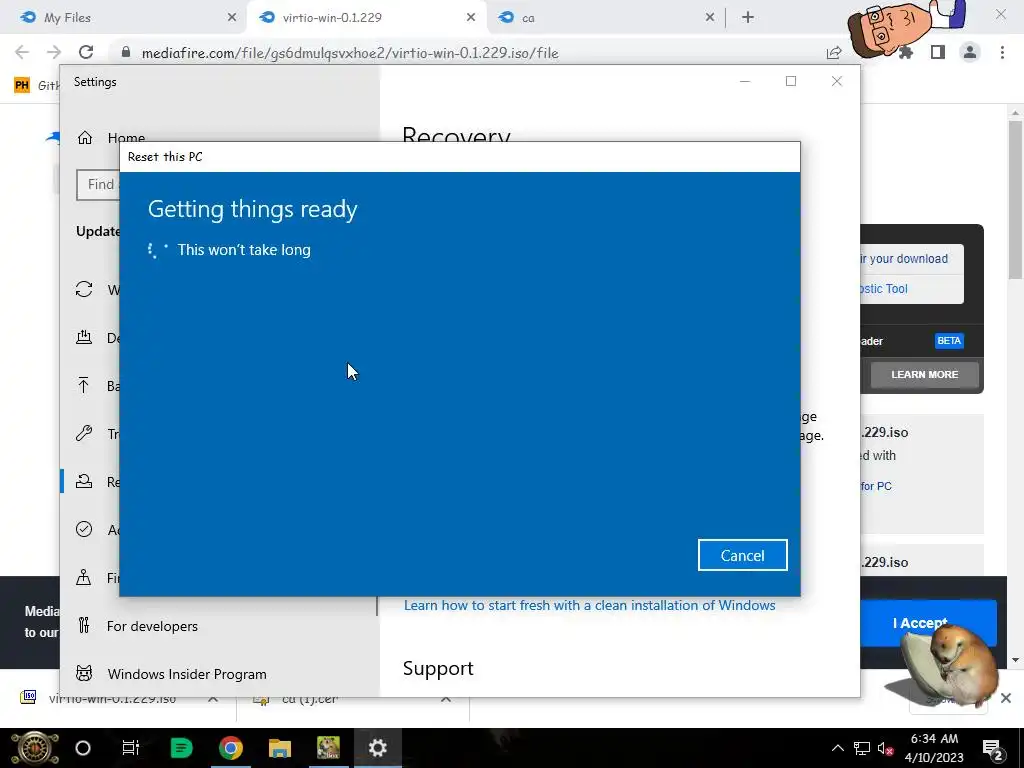This screenshot has width=1024, height=768.
Task: Toggle the Chrome side panel
Action: [938, 52]
